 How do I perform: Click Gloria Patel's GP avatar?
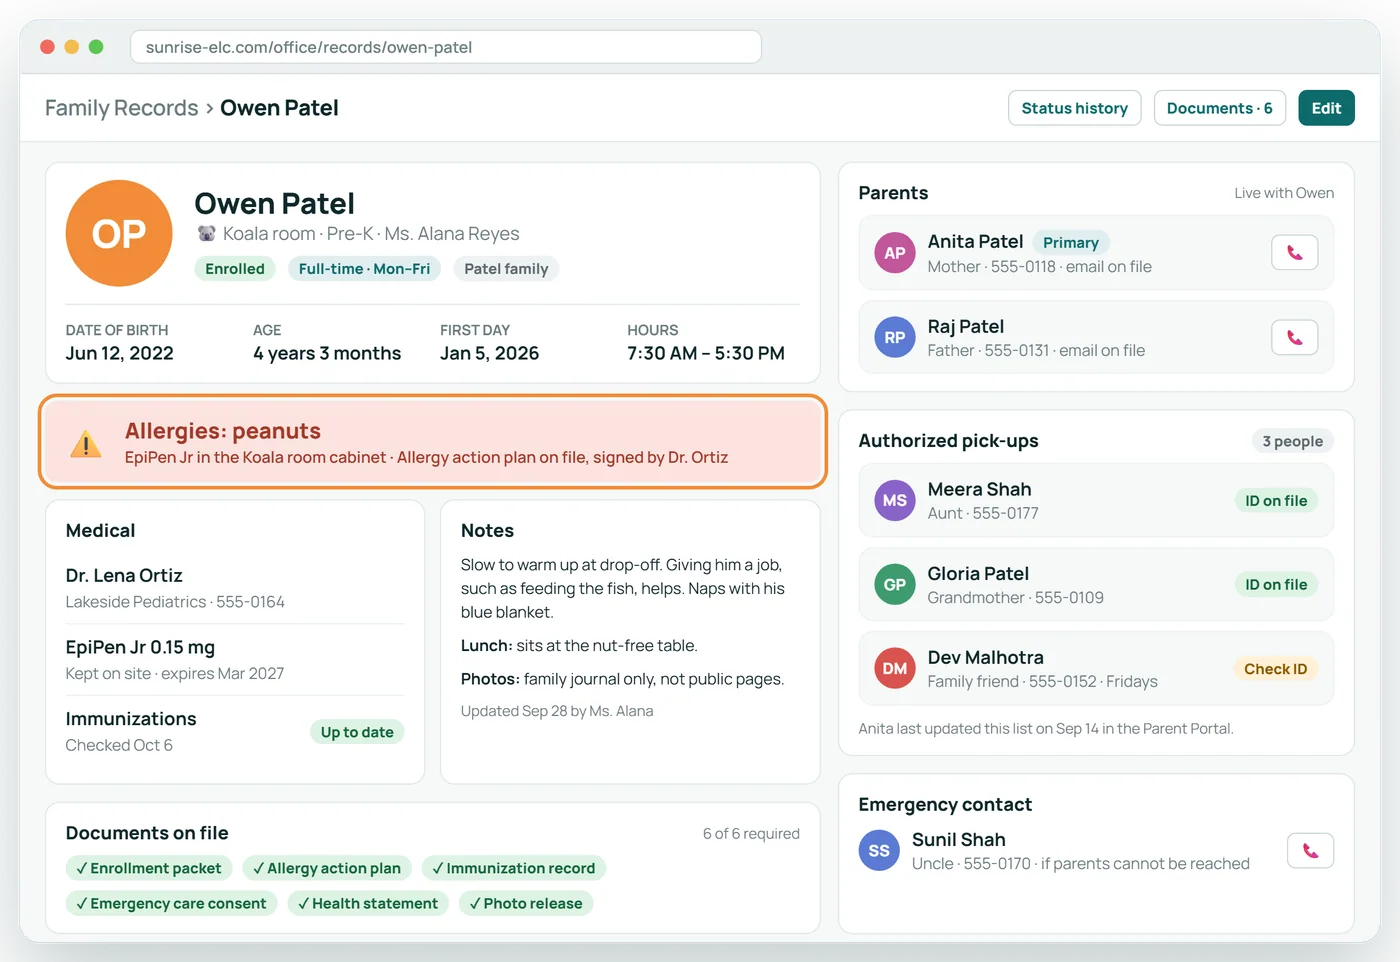[x=895, y=584]
